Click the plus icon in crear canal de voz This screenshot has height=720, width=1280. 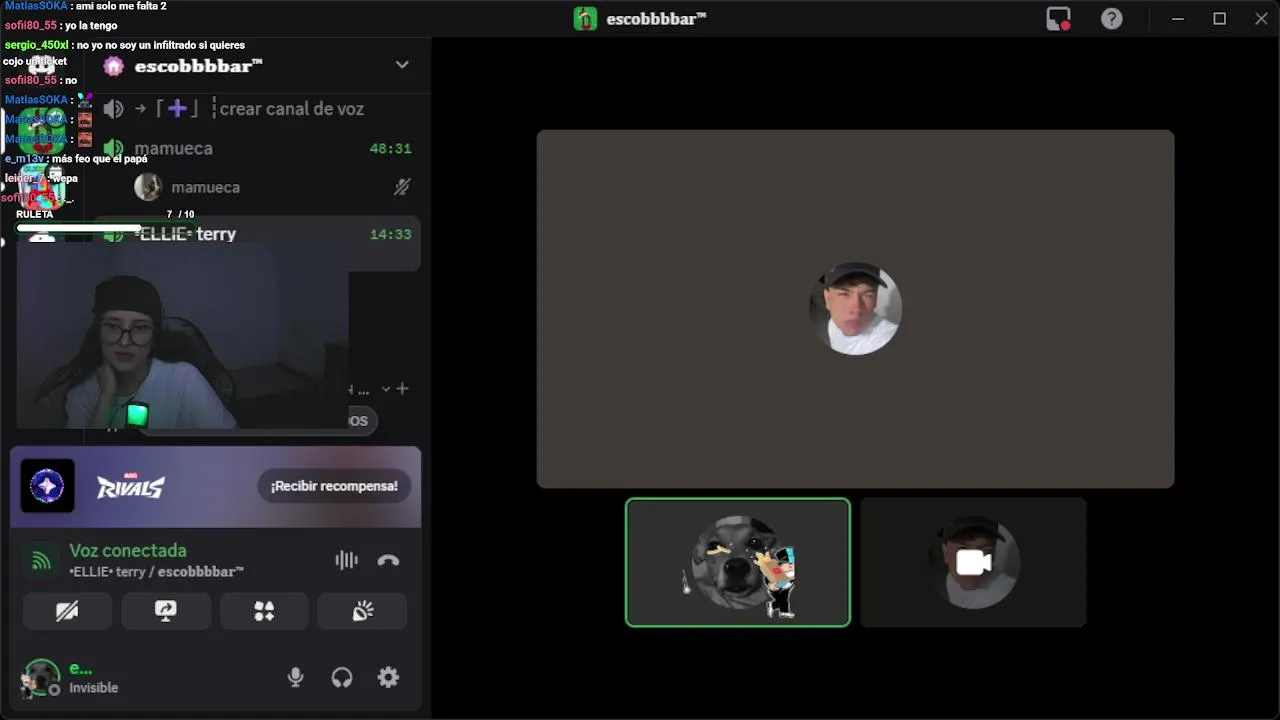[x=177, y=109]
